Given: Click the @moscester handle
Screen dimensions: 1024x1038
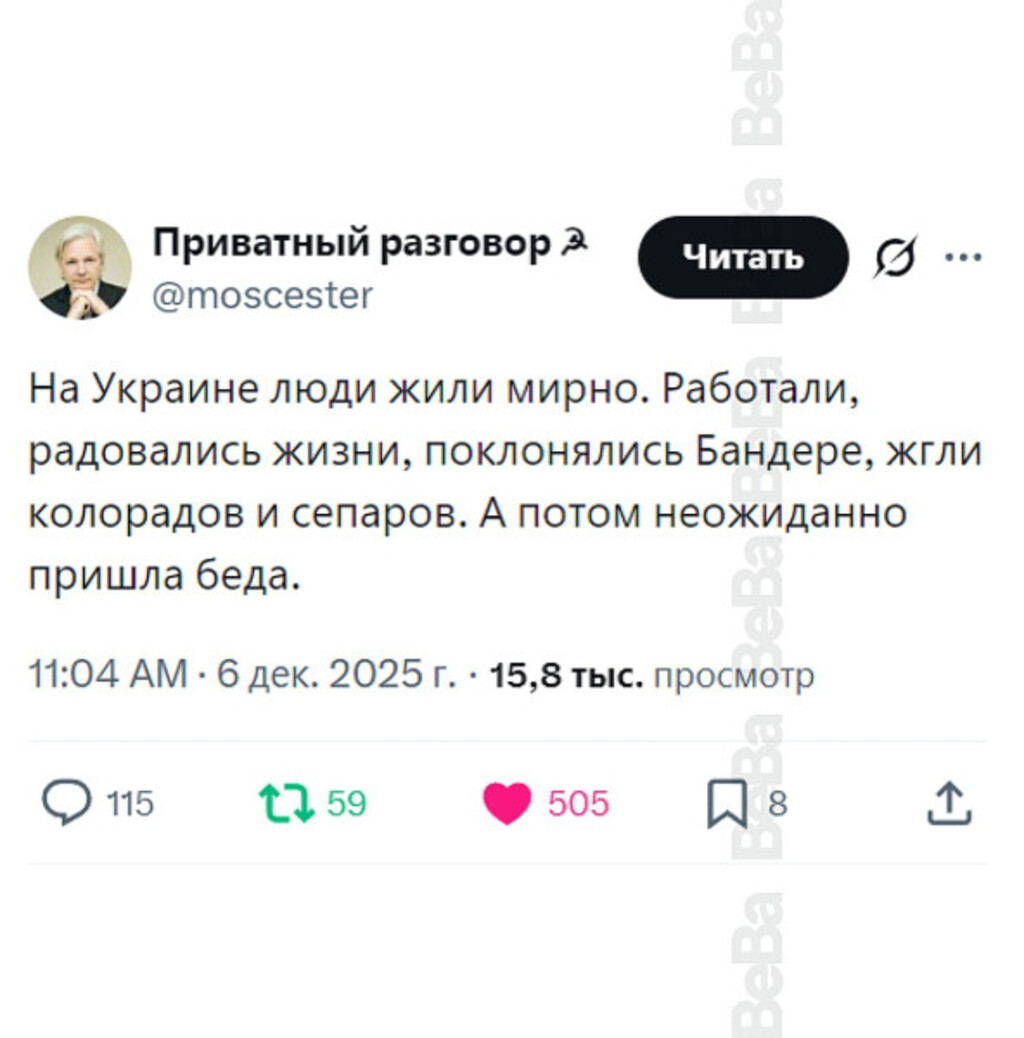Looking at the screenshot, I should [x=261, y=295].
